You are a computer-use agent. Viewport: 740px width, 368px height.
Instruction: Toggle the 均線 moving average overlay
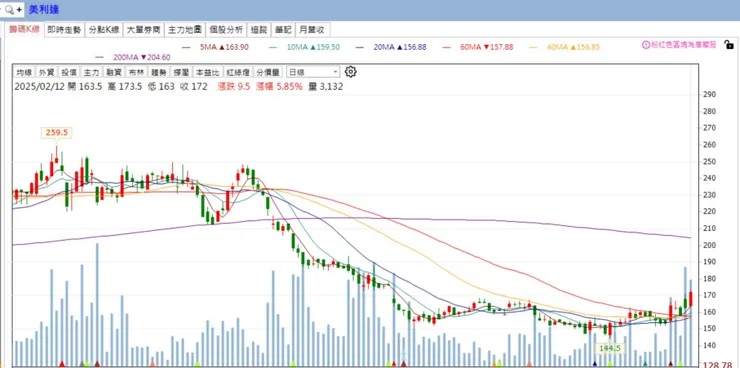tap(24, 72)
